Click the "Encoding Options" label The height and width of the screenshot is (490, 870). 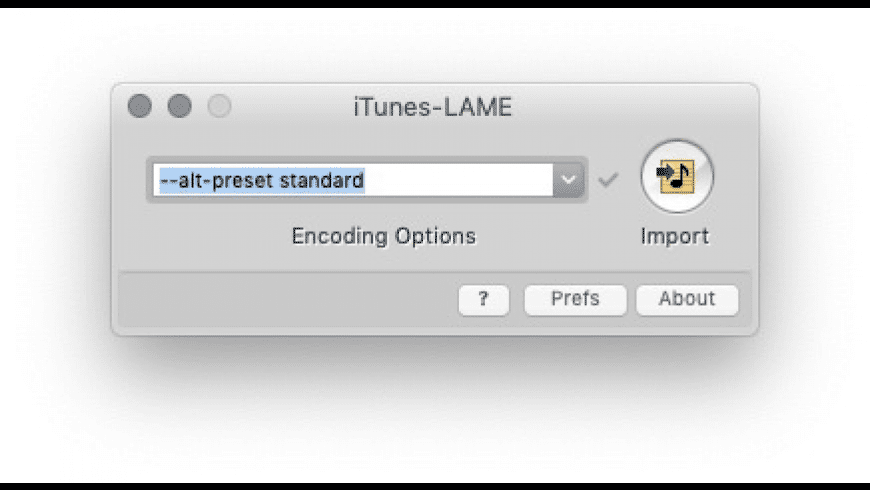point(384,236)
